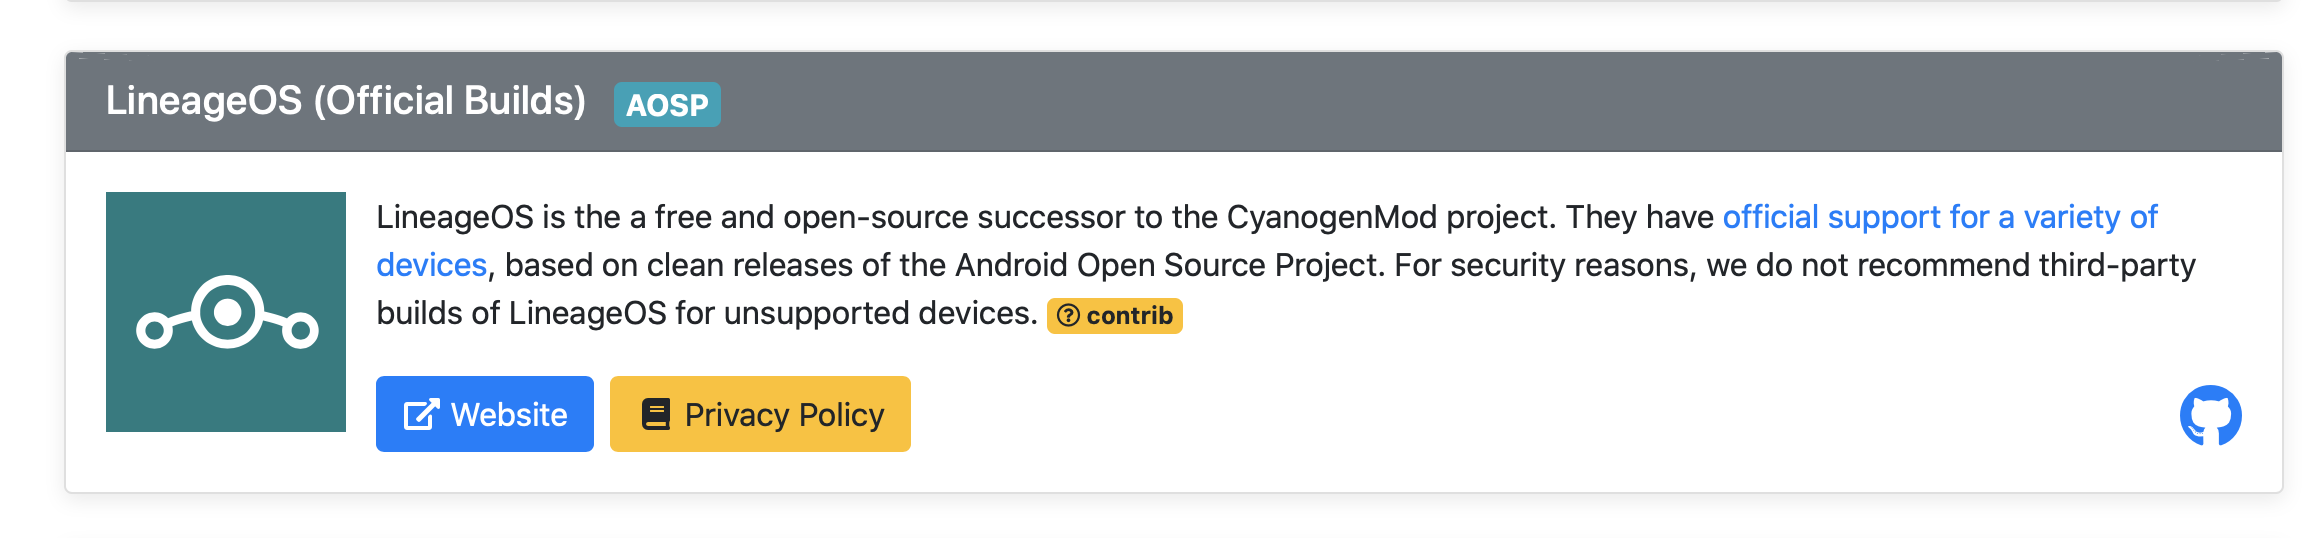The width and height of the screenshot is (2318, 538).
Task: Click the left small circle of LineageOS logo
Action: pos(154,330)
